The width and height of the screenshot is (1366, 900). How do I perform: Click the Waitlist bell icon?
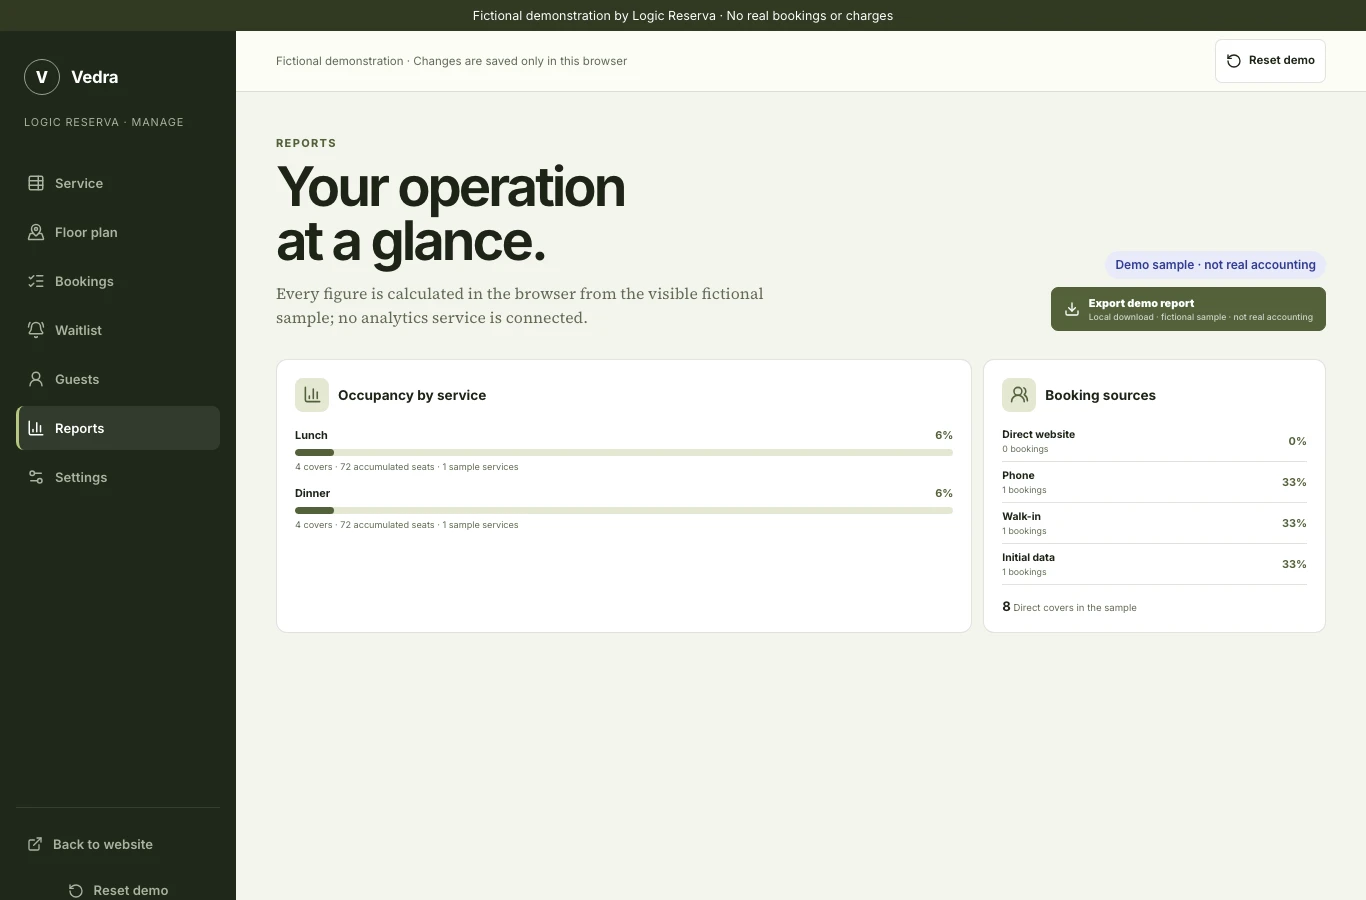pos(36,330)
